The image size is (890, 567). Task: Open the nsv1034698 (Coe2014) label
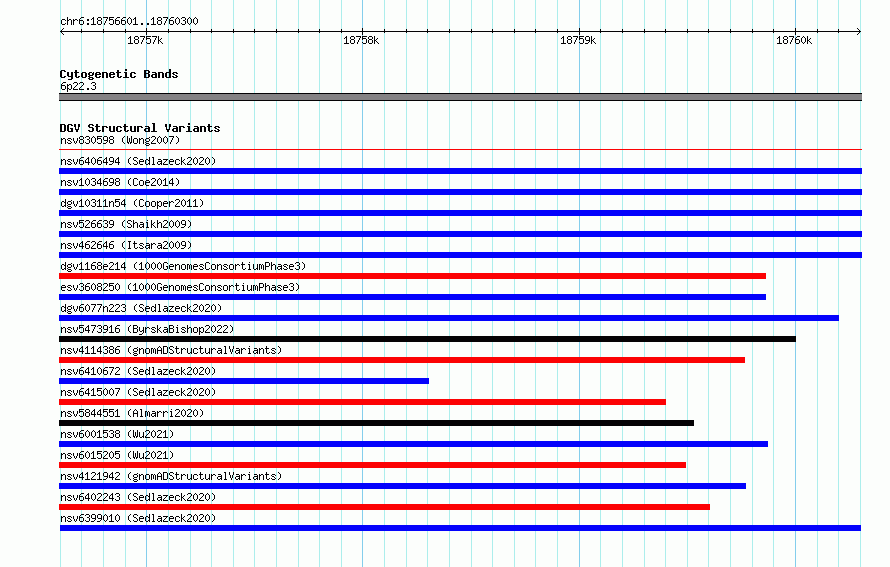pos(120,182)
